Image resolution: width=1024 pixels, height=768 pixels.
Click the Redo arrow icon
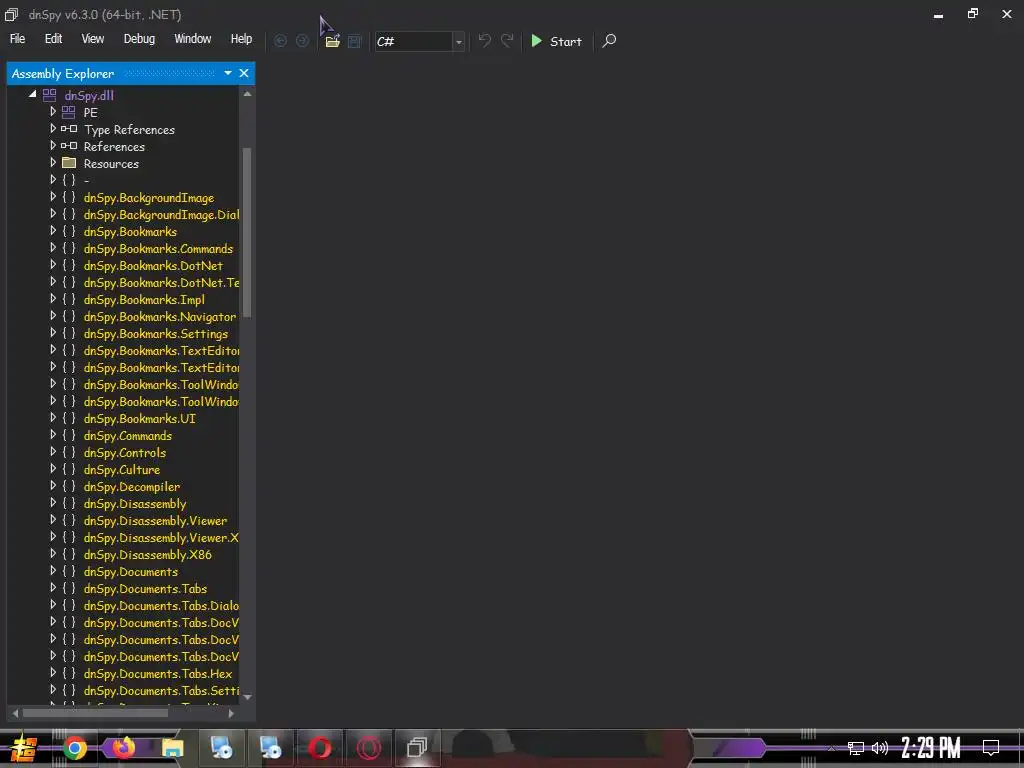(x=507, y=40)
